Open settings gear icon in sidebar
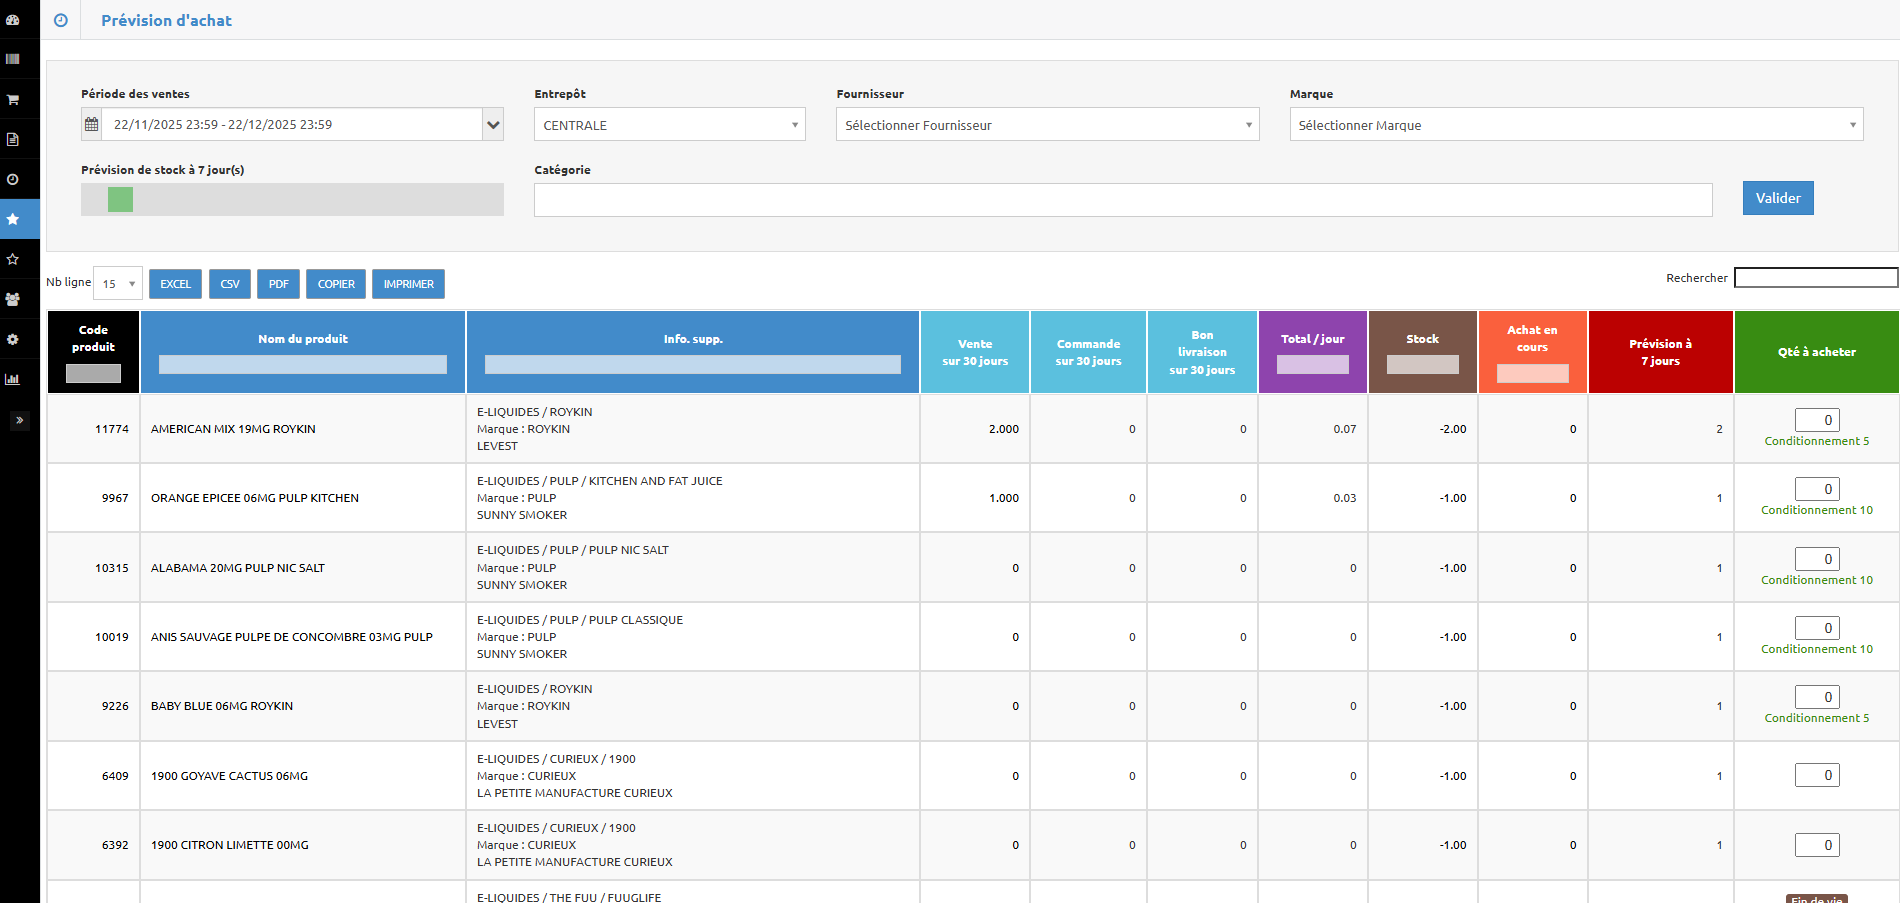The image size is (1900, 903). click(x=13, y=339)
